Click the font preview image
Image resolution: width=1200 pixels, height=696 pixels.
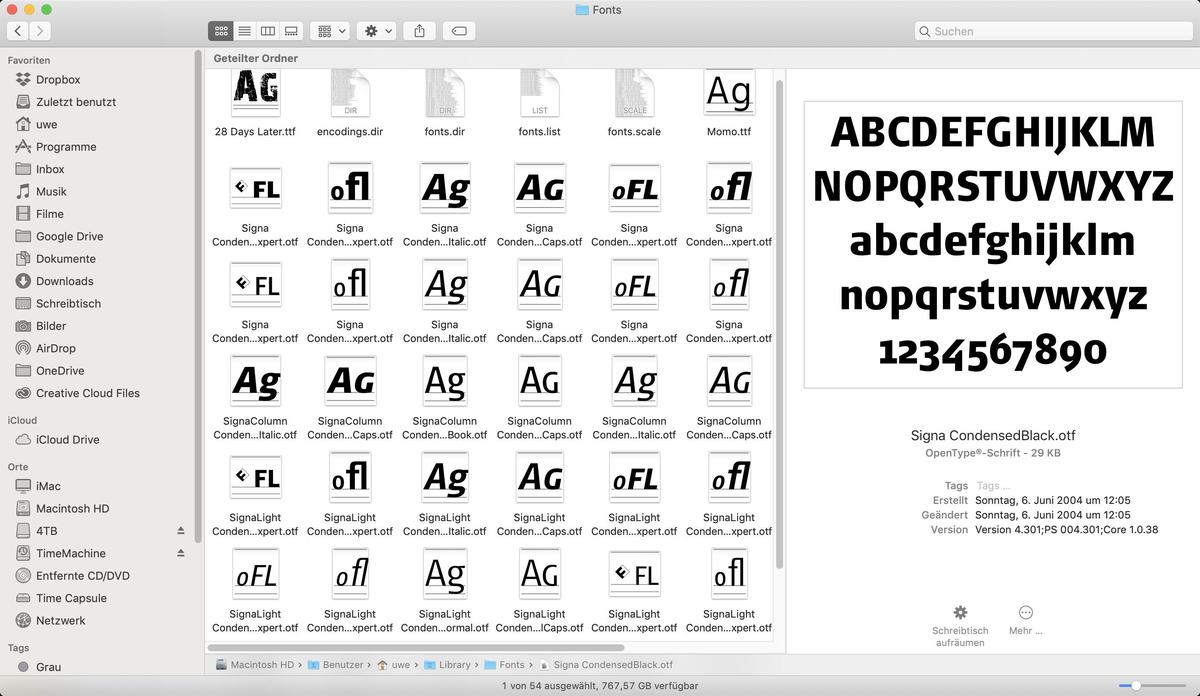coord(993,244)
